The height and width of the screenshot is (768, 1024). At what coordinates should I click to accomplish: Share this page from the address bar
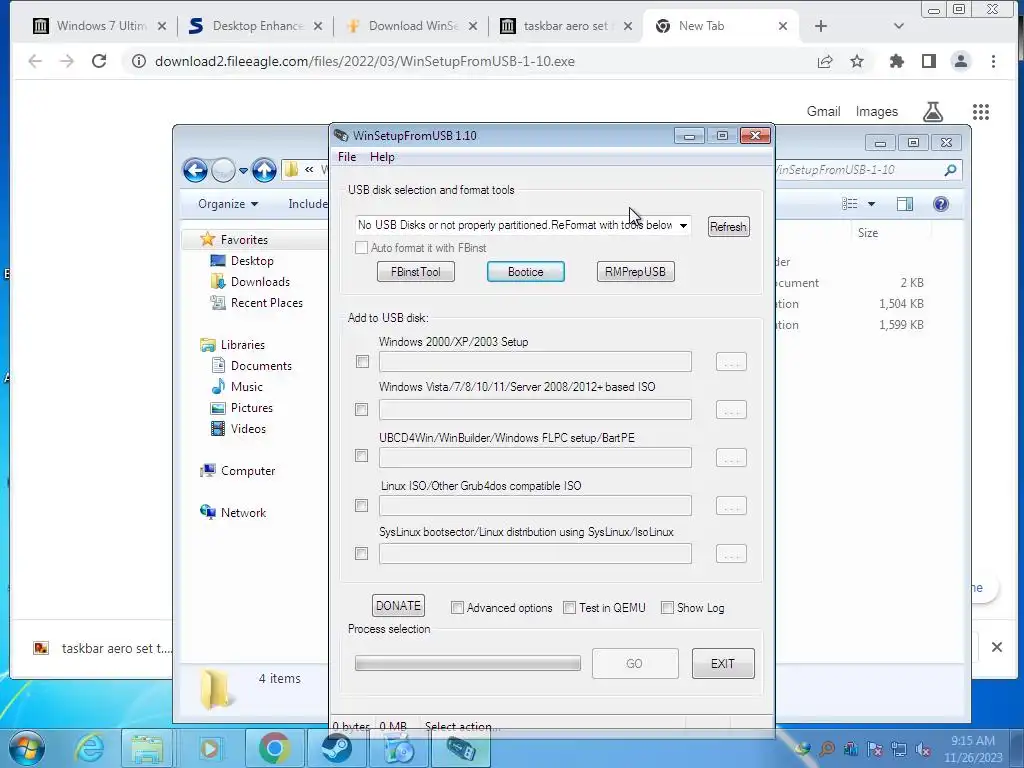[x=825, y=61]
